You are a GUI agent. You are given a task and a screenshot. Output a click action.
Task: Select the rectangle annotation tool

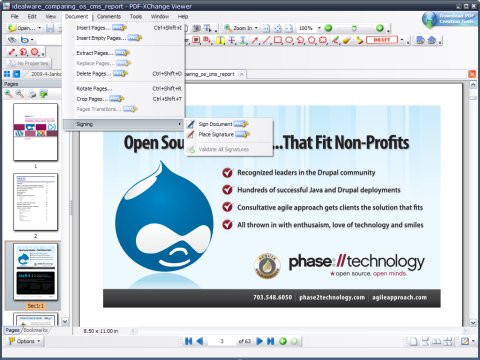pyautogui.click(x=278, y=40)
